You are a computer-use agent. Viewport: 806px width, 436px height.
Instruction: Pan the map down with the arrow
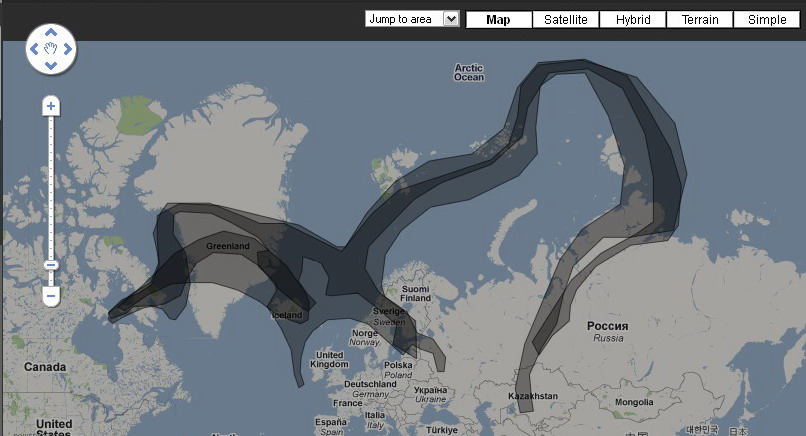coord(50,66)
